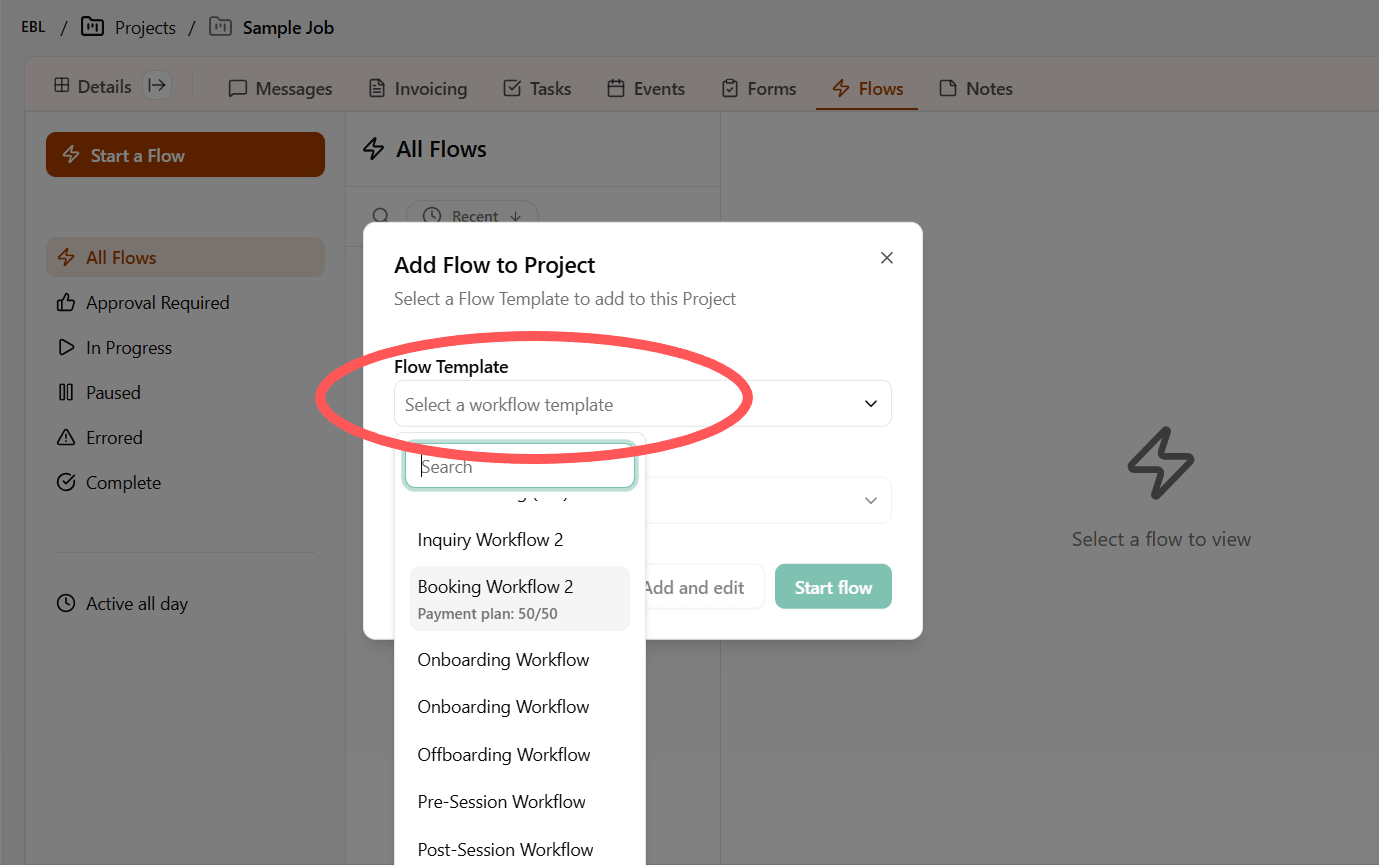Click the pause icon beside Paused
This screenshot has height=865, width=1379.
pyautogui.click(x=66, y=392)
